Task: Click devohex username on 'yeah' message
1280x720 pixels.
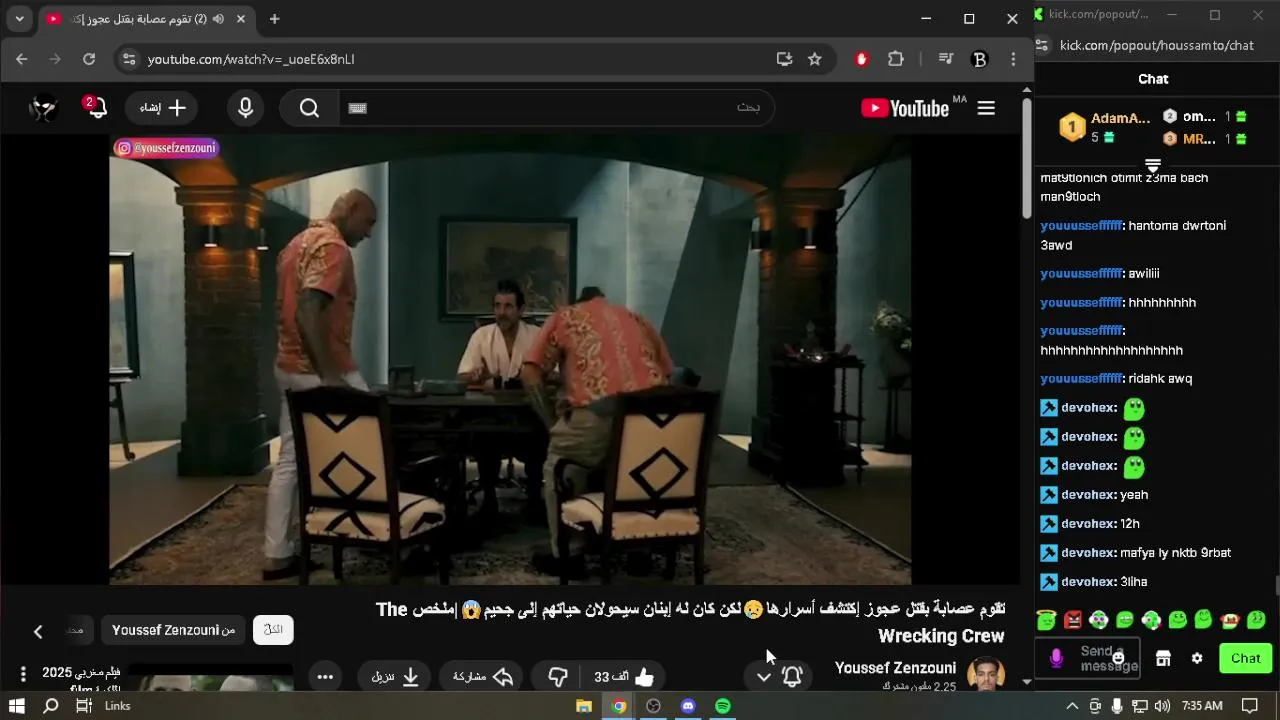Action: (x=1088, y=494)
